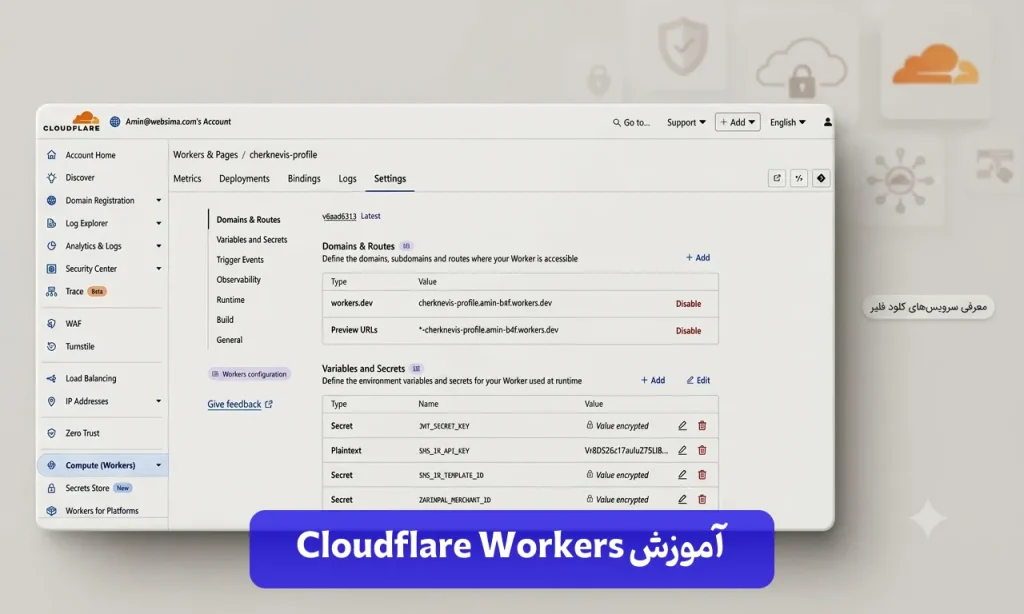Screen dimensions: 1024x614
Task: Click the Load Balancing icon
Action: coord(52,378)
